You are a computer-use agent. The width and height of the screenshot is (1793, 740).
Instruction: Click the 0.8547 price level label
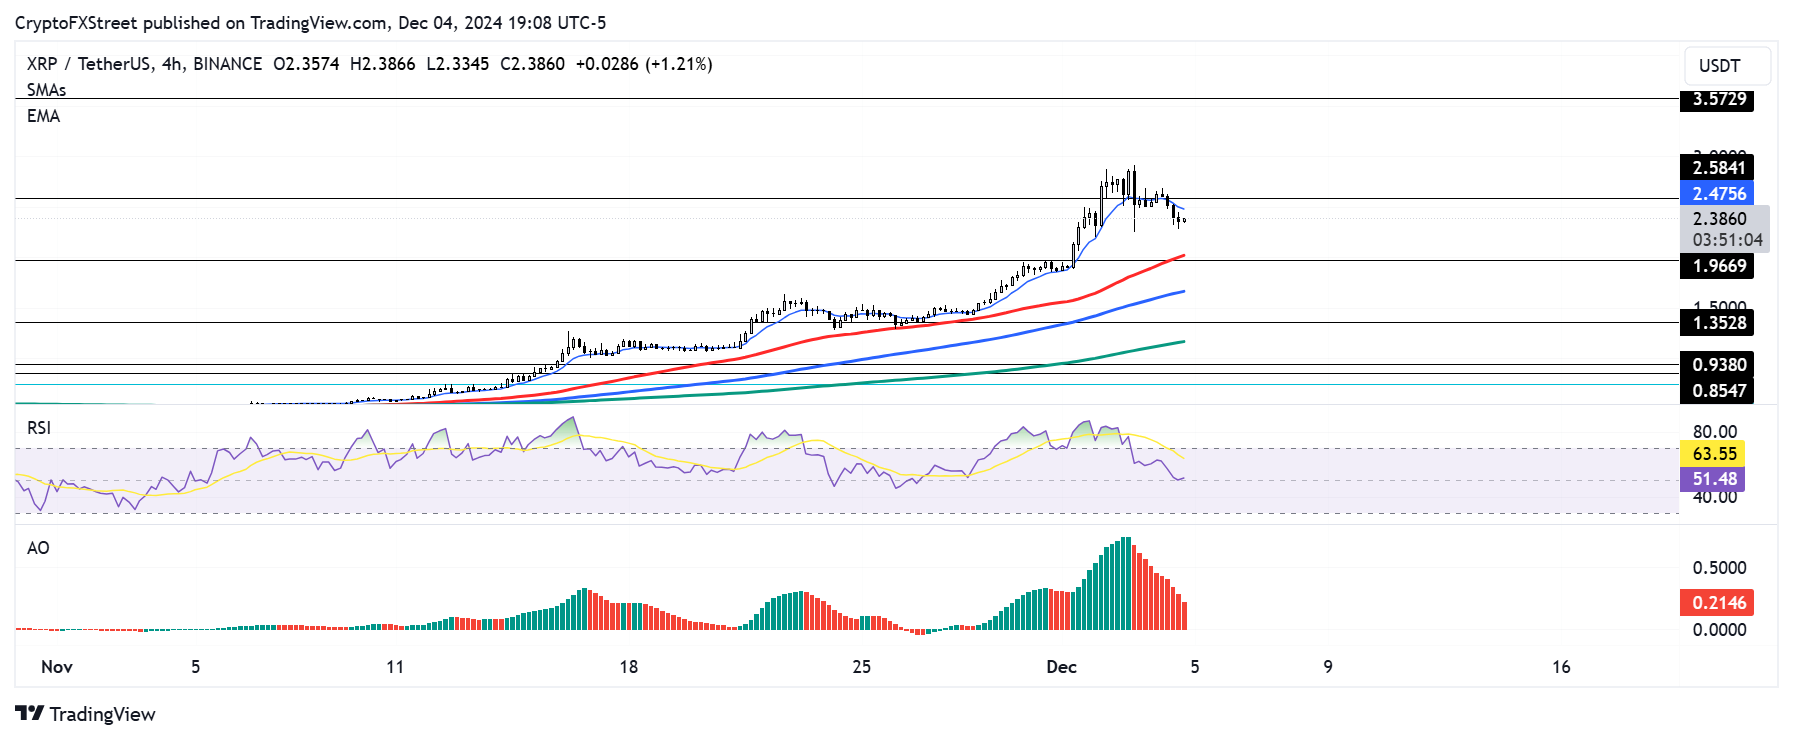point(1717,391)
